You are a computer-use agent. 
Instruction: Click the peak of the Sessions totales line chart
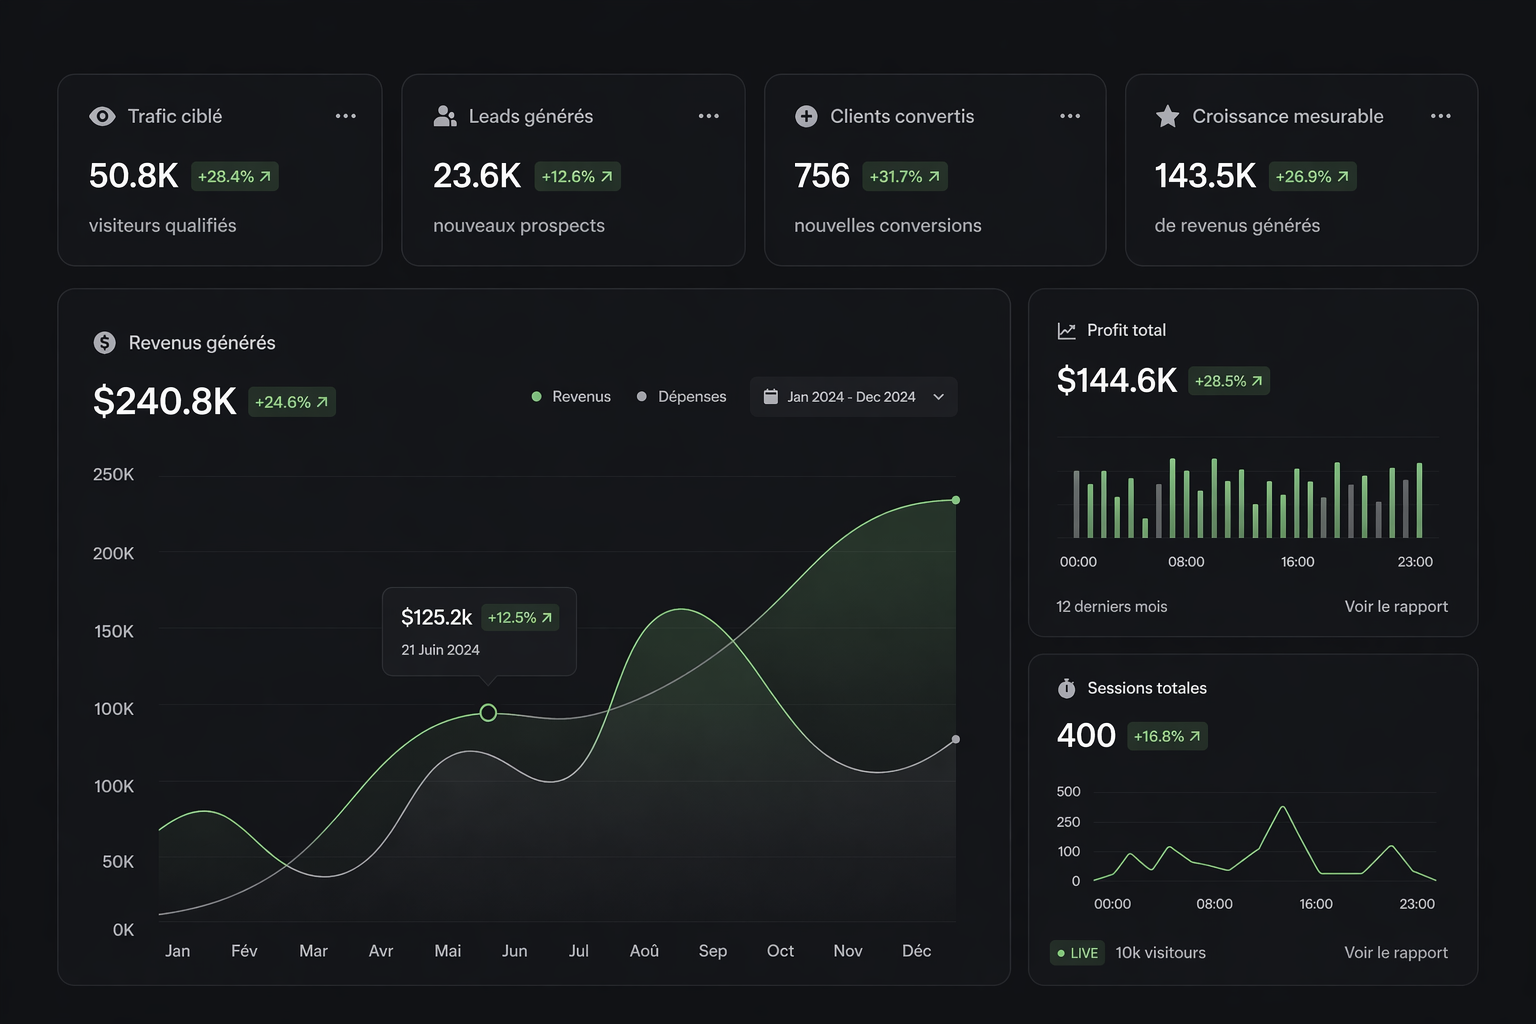1283,807
